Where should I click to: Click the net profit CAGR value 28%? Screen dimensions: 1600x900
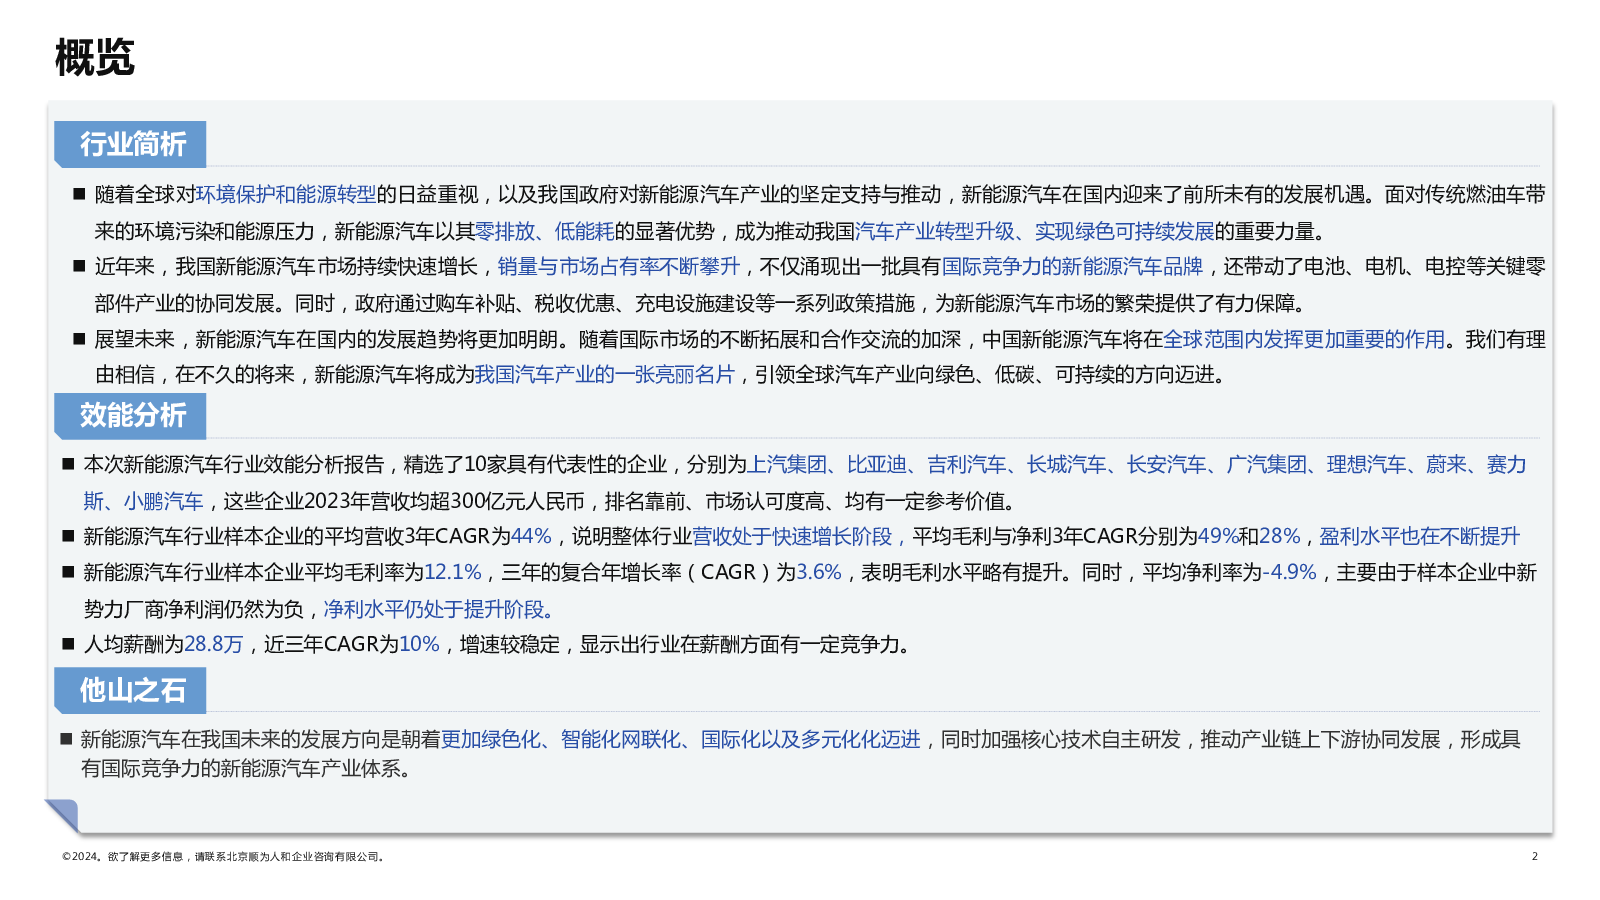(1280, 536)
